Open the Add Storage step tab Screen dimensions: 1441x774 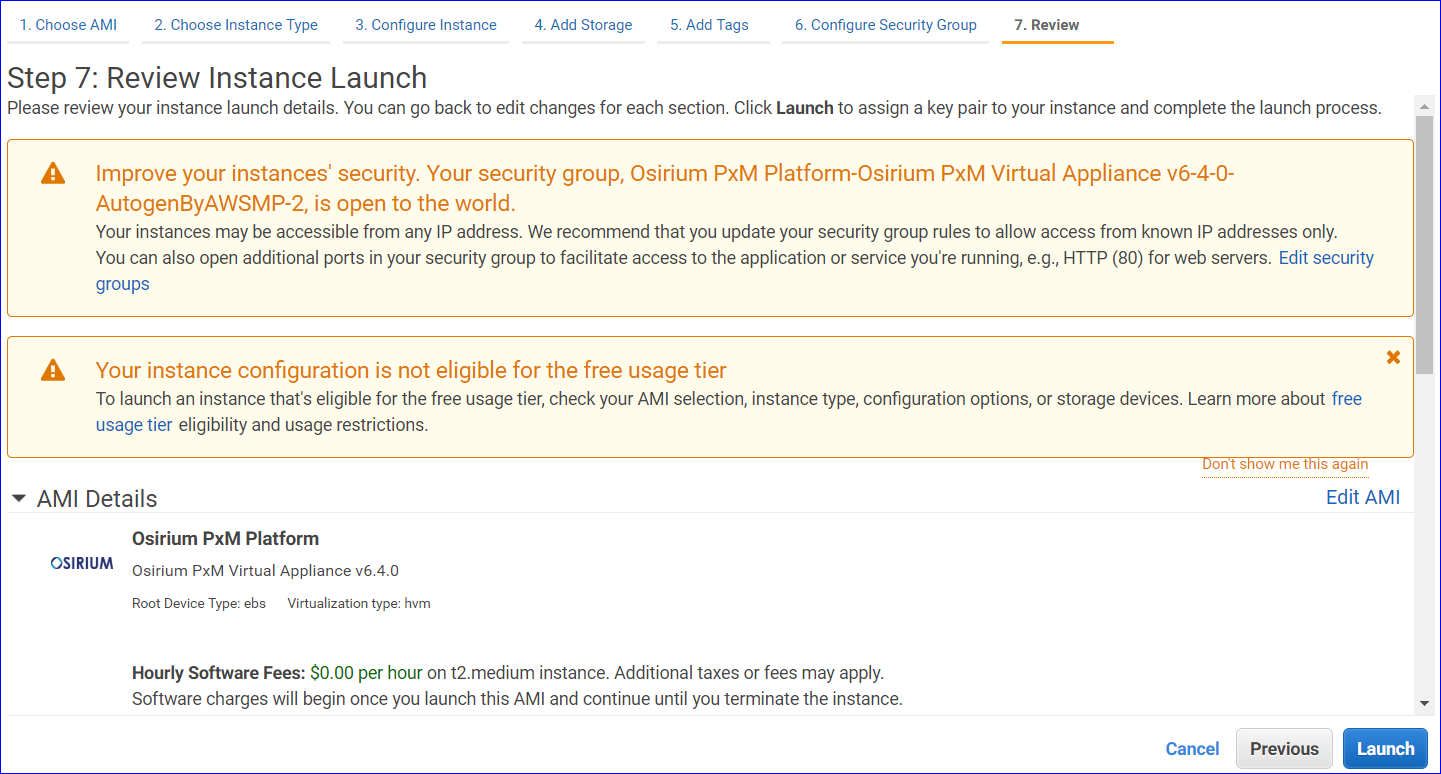click(583, 25)
